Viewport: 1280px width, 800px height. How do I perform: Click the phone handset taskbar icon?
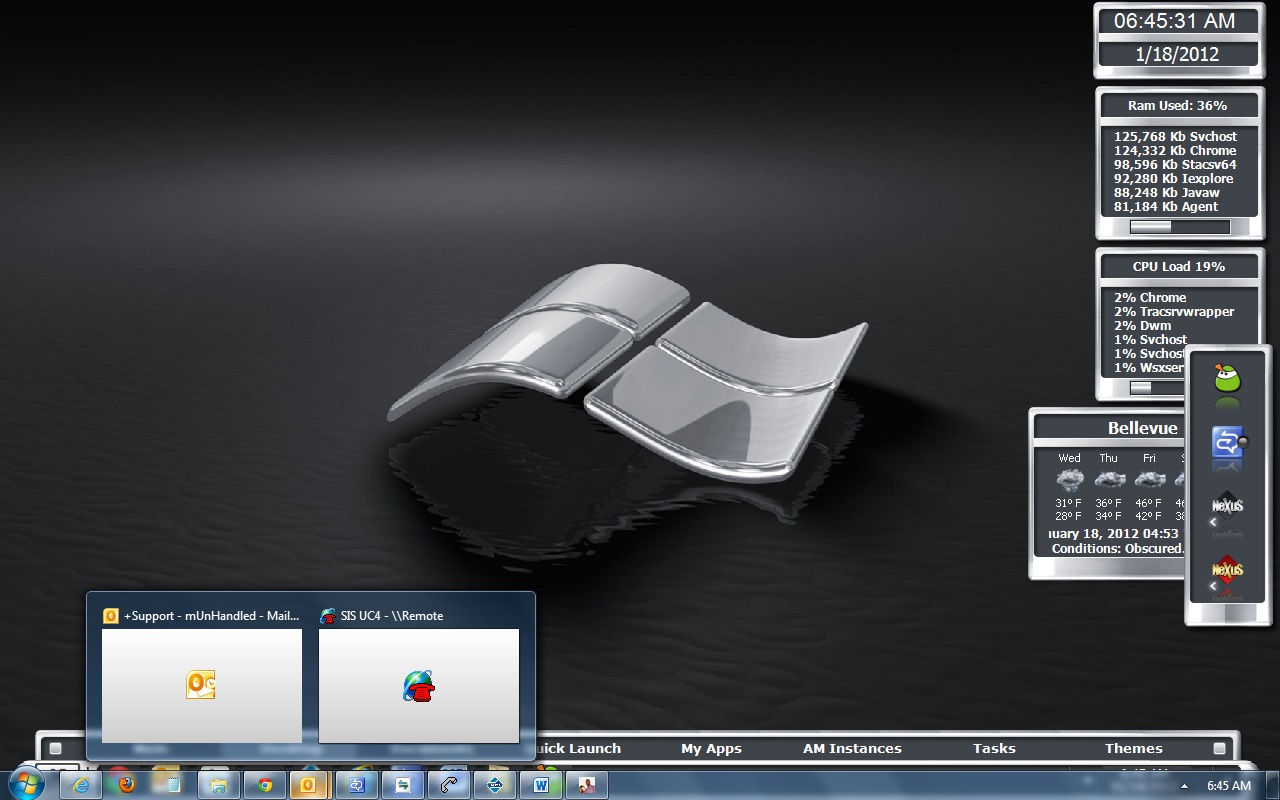(x=449, y=785)
